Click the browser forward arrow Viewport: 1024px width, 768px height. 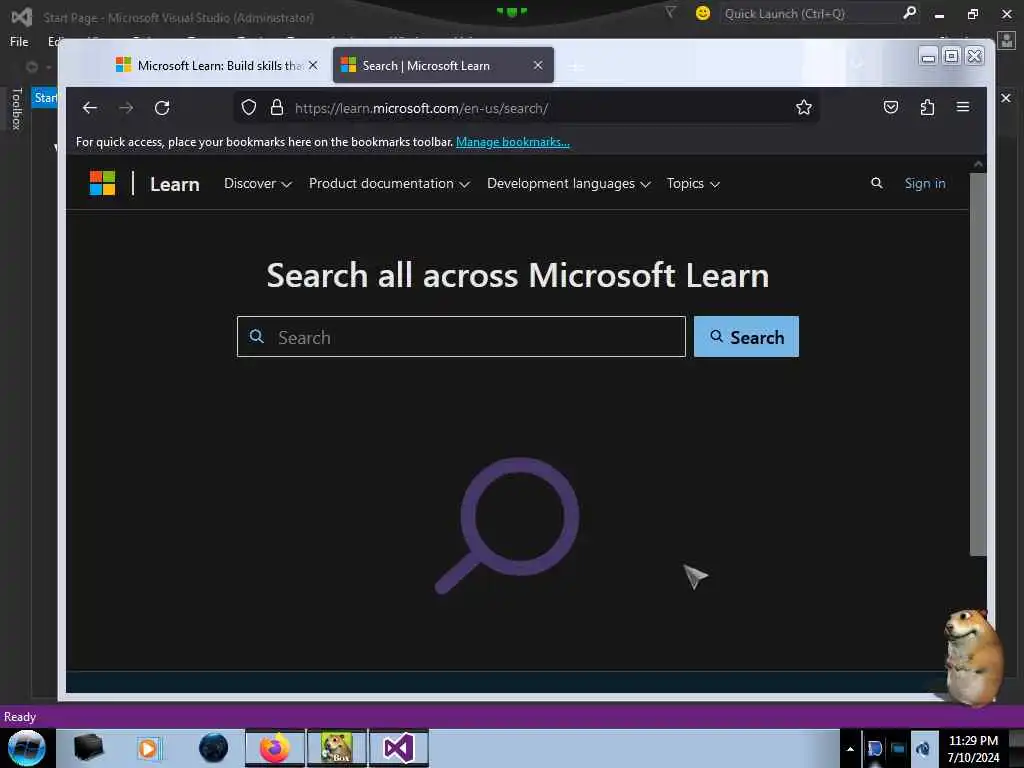pos(126,108)
